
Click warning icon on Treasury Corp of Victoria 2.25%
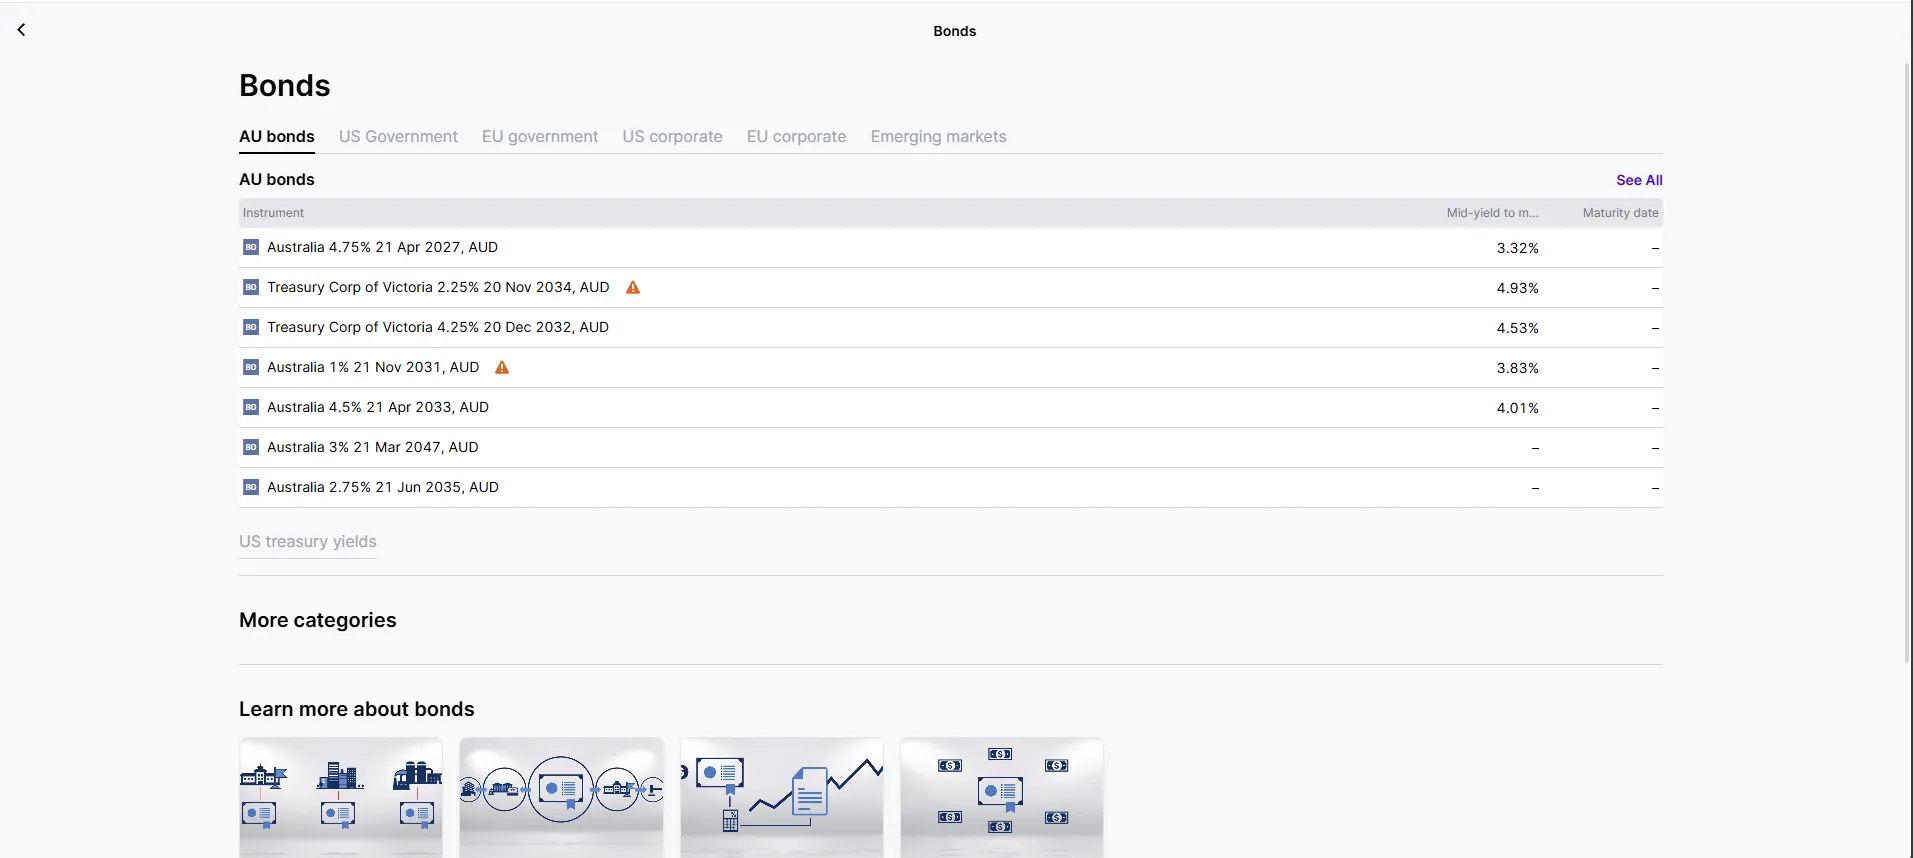(633, 287)
